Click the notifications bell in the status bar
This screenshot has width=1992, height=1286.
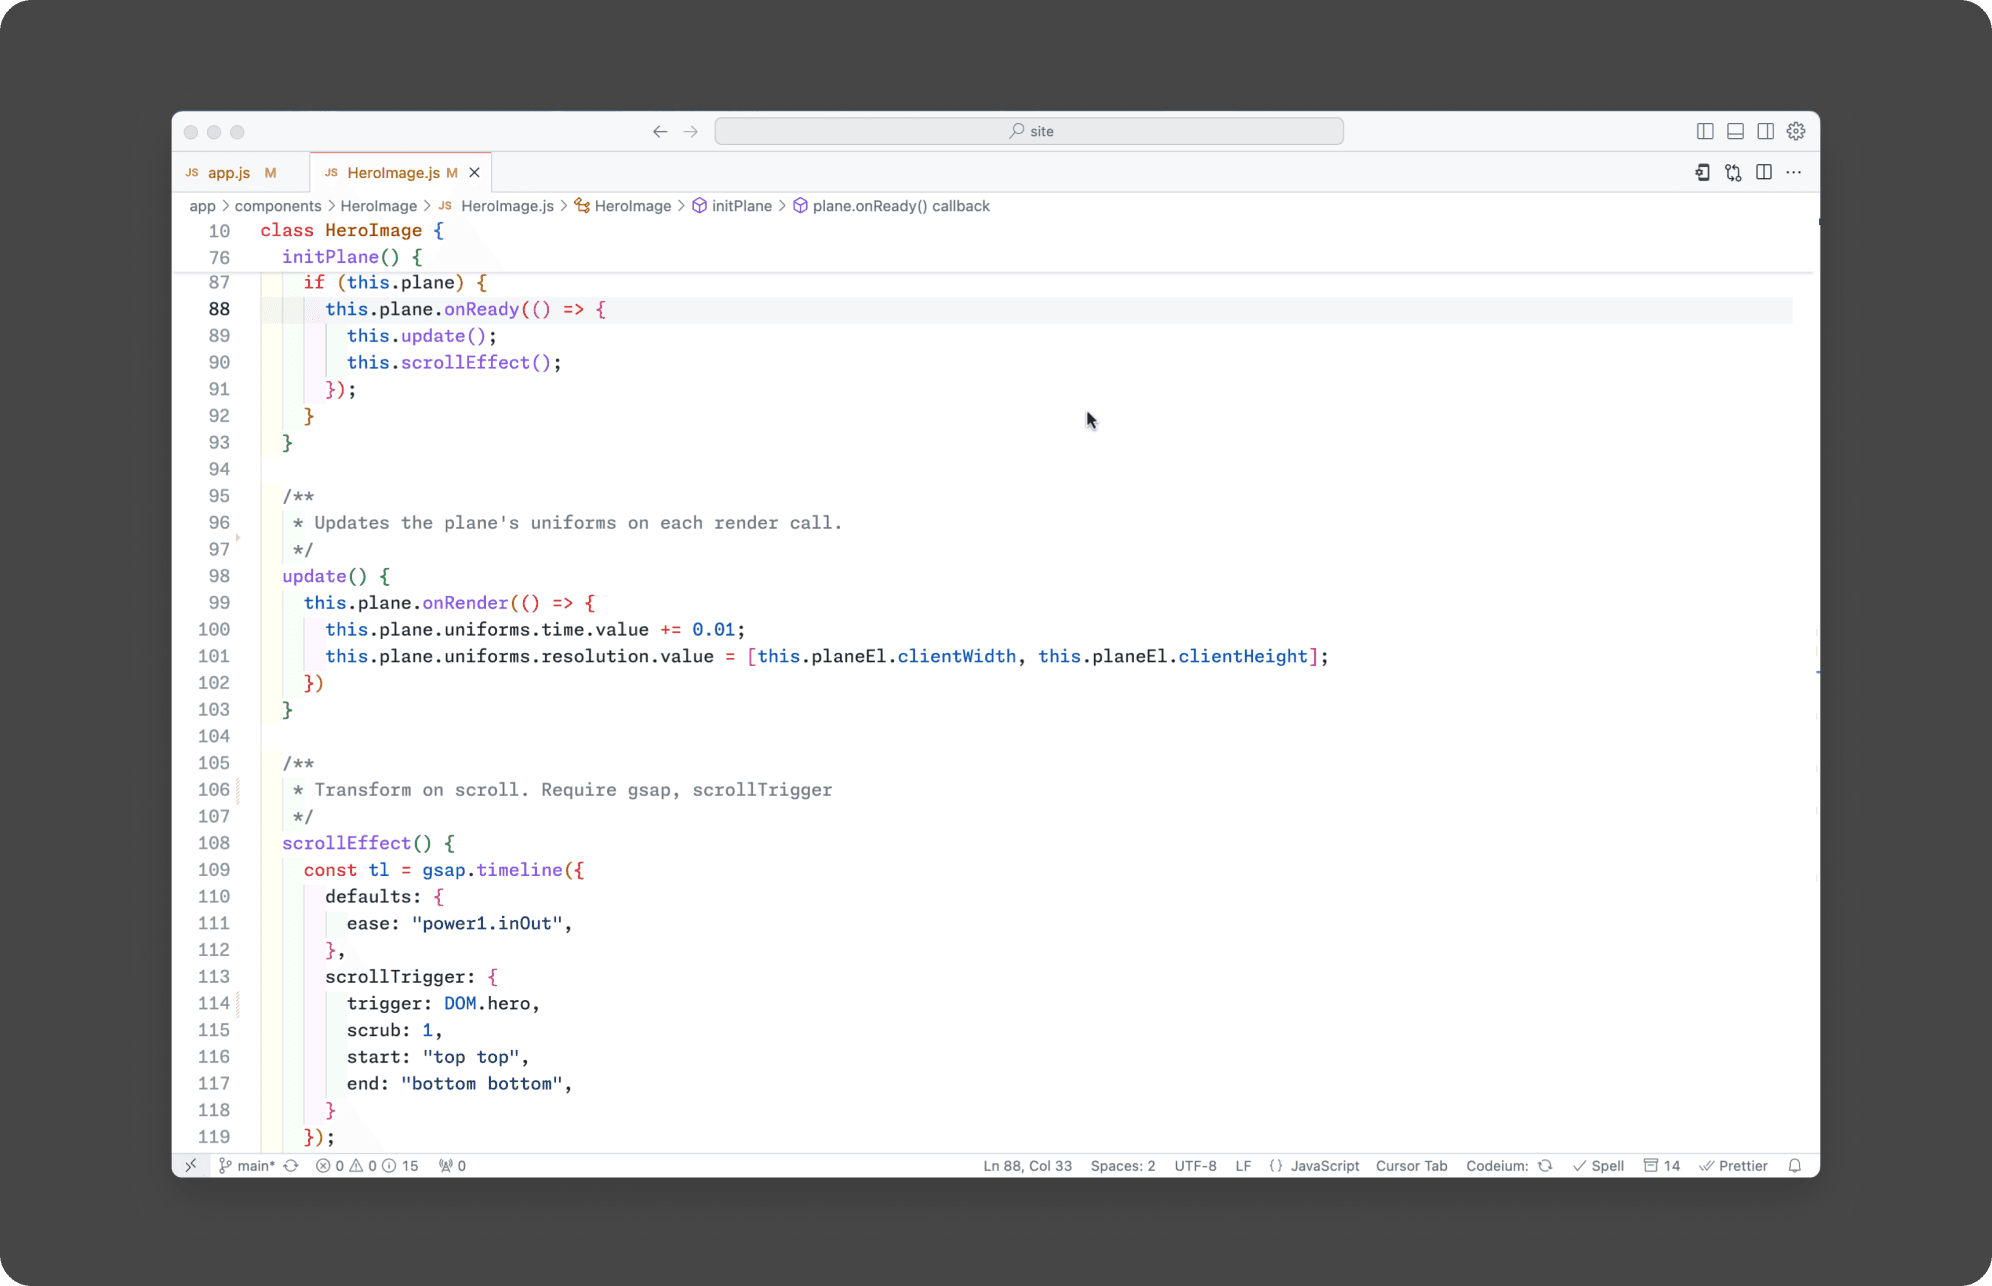coord(1795,1165)
